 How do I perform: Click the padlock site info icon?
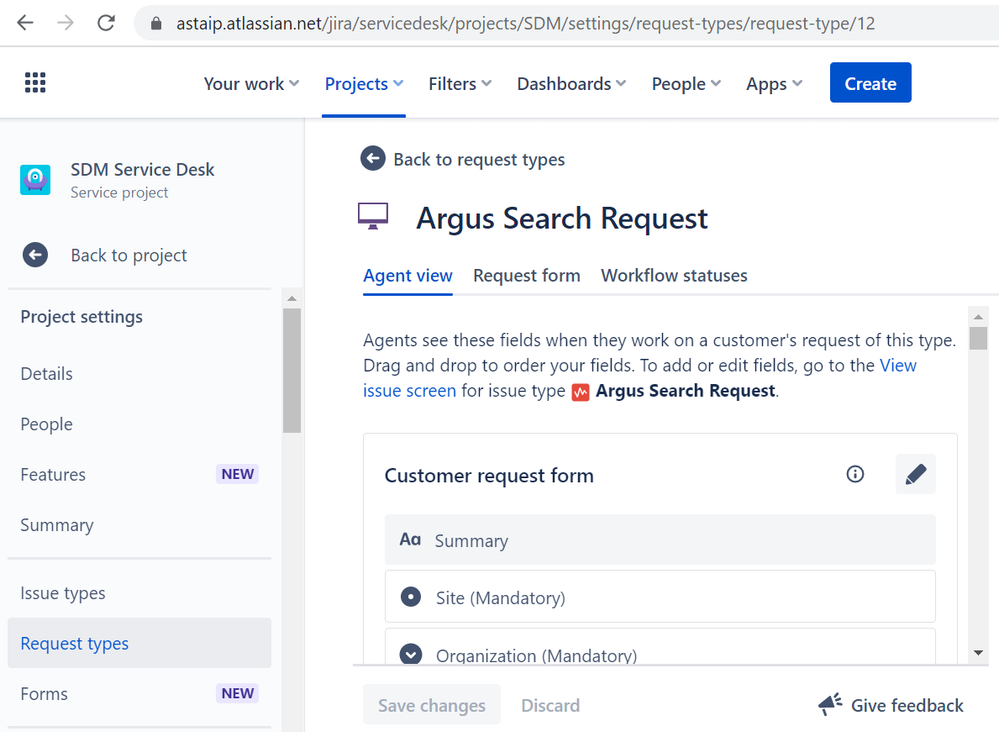[x=156, y=24]
